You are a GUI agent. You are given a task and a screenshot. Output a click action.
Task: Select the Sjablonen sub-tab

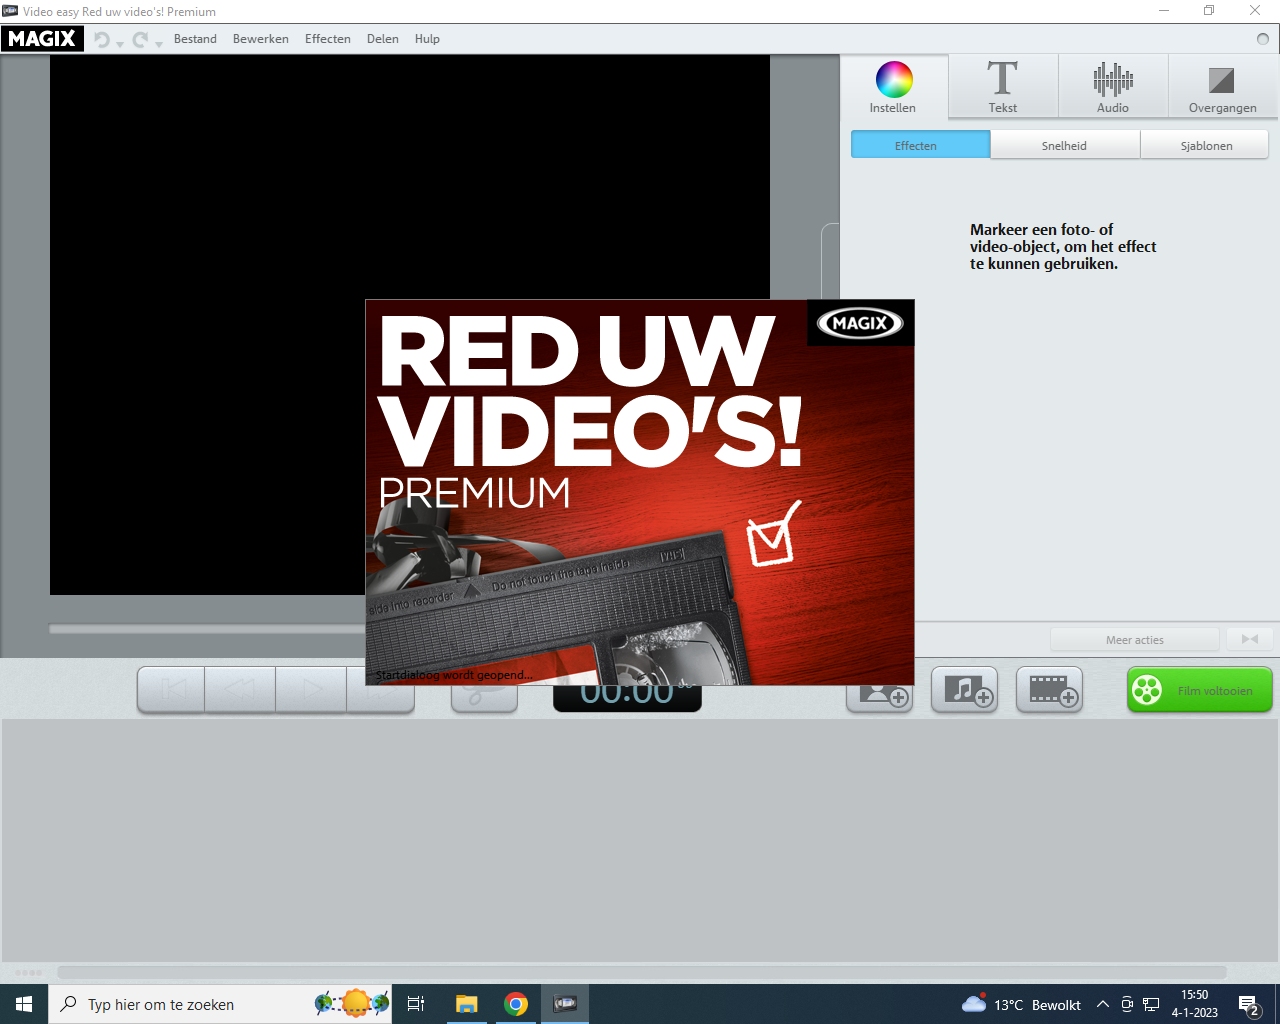pyautogui.click(x=1205, y=145)
